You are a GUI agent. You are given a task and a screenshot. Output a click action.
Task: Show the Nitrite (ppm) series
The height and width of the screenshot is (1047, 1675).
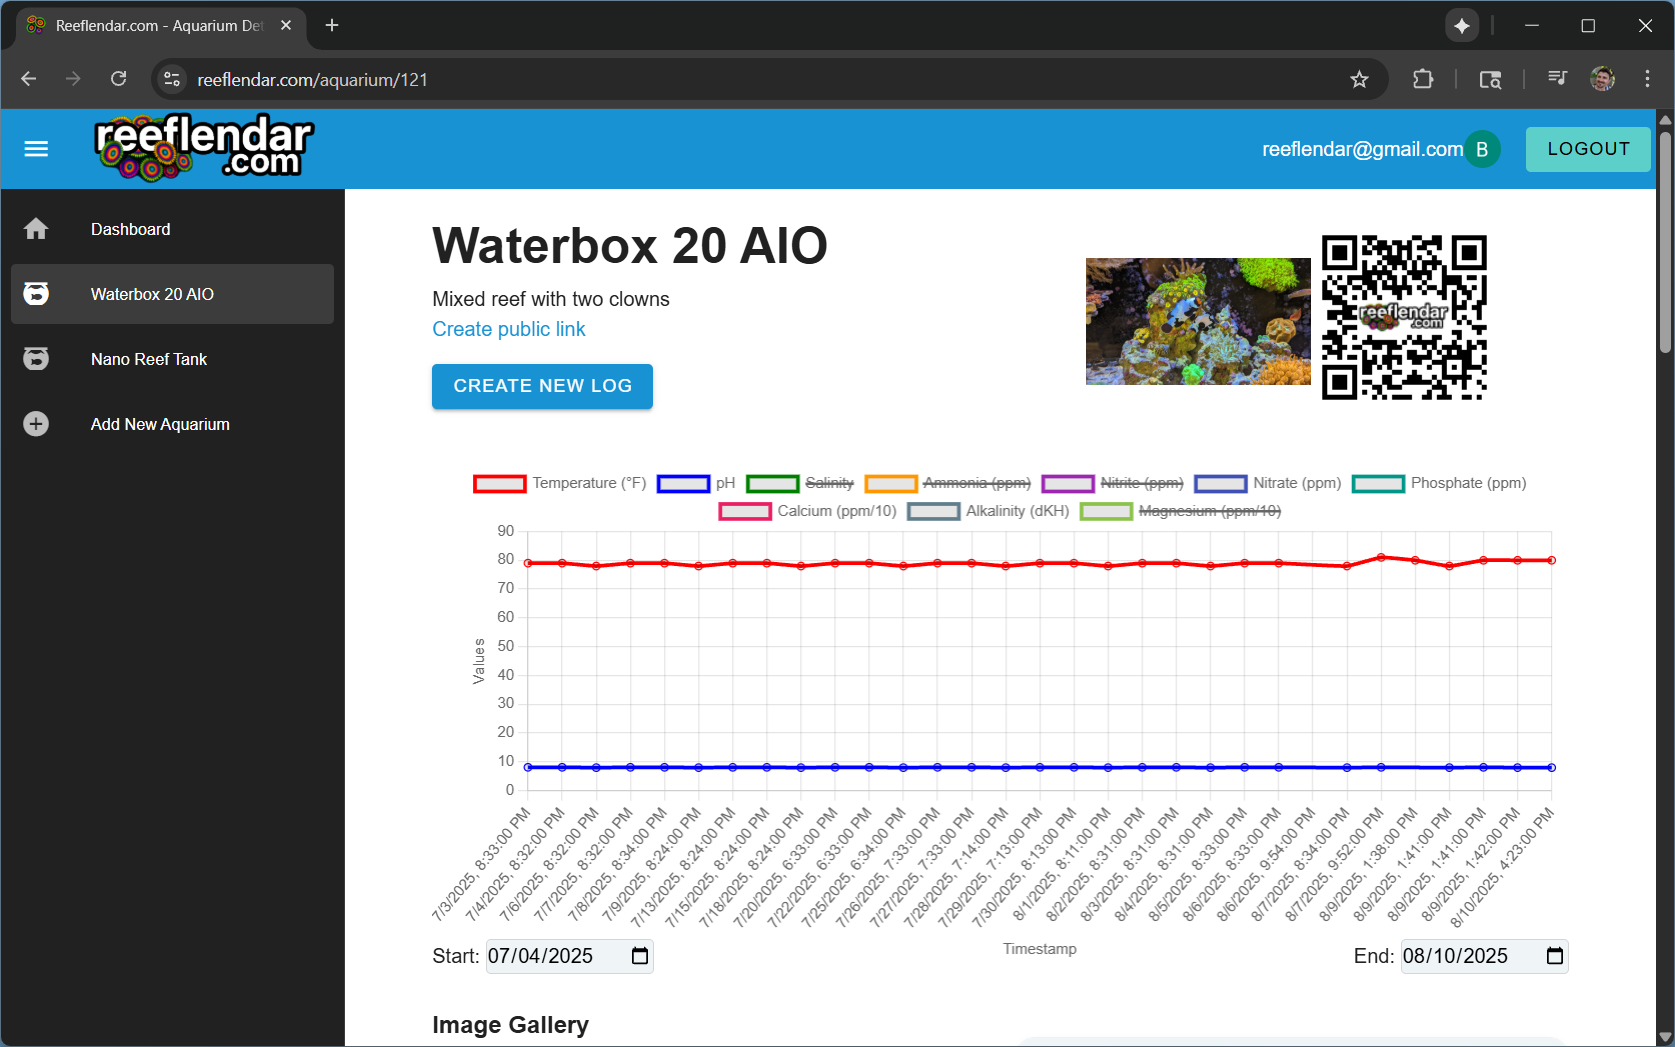(x=1112, y=483)
